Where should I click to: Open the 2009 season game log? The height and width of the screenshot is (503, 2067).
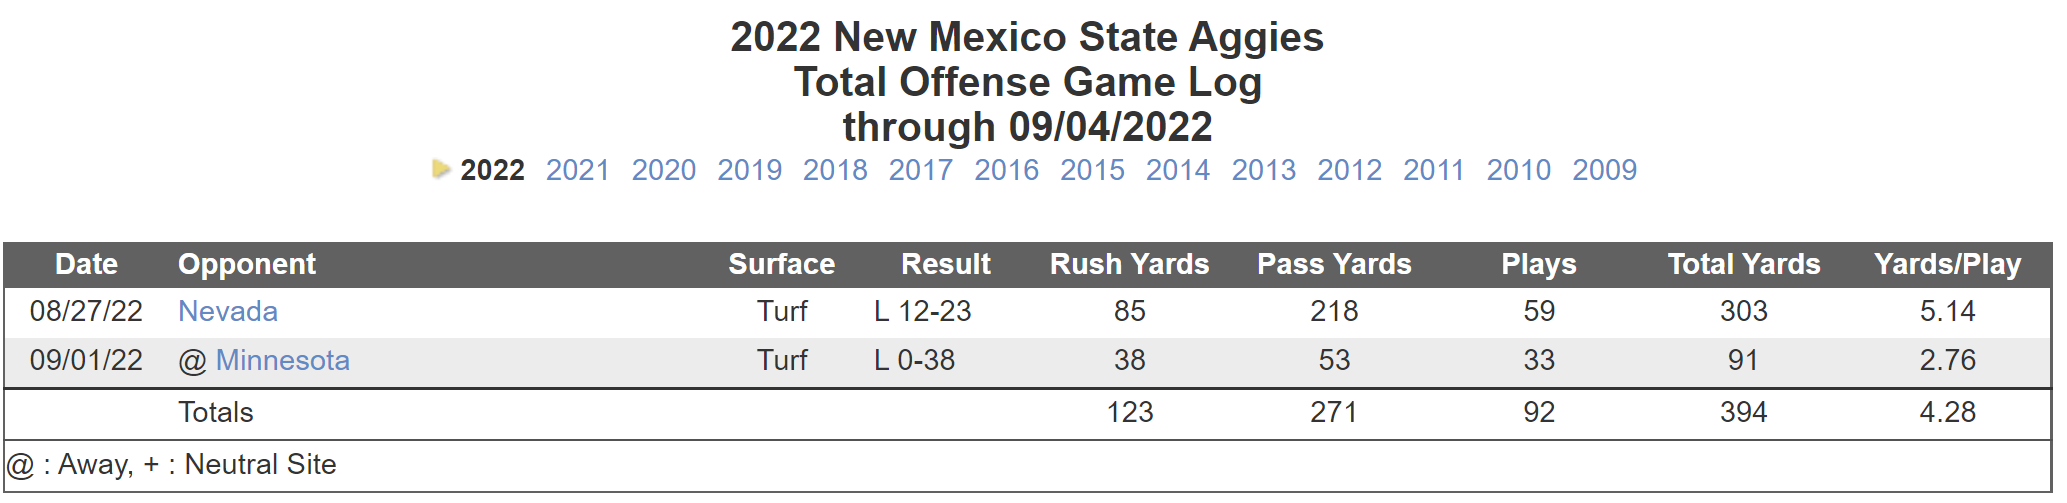[x=1605, y=170]
